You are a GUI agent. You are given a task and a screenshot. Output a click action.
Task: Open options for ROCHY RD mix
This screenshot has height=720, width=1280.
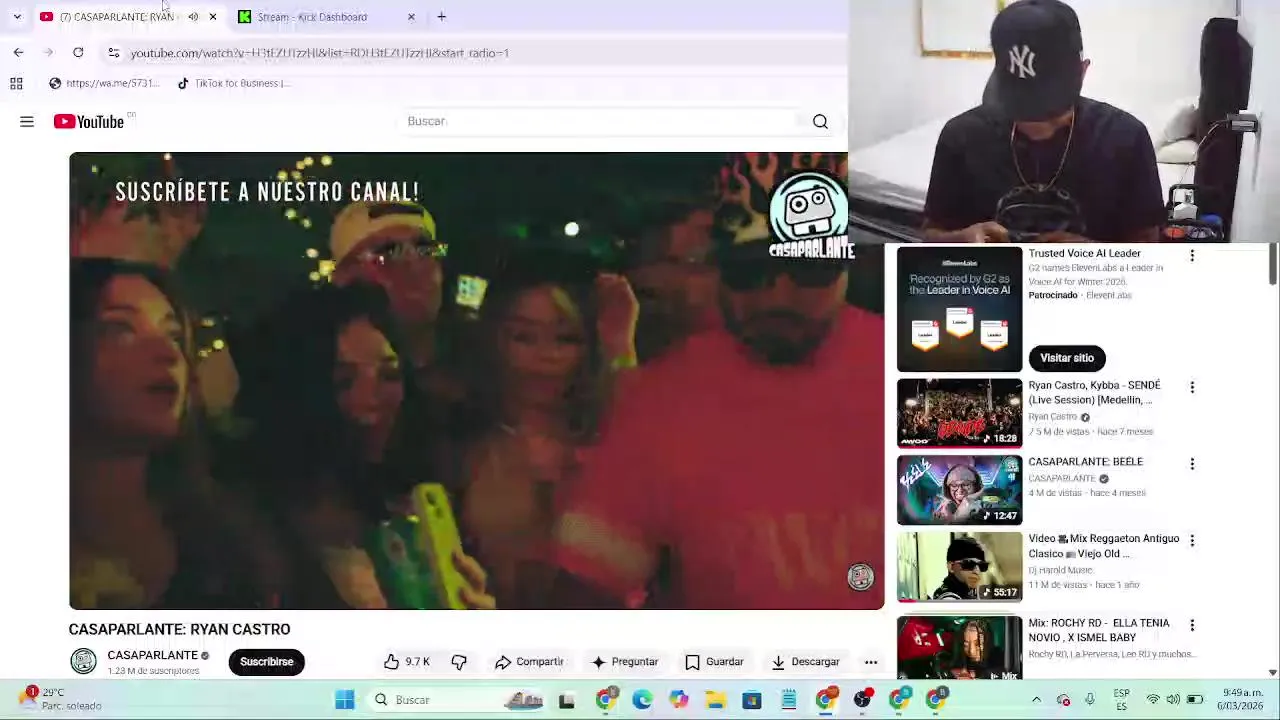(x=1192, y=625)
